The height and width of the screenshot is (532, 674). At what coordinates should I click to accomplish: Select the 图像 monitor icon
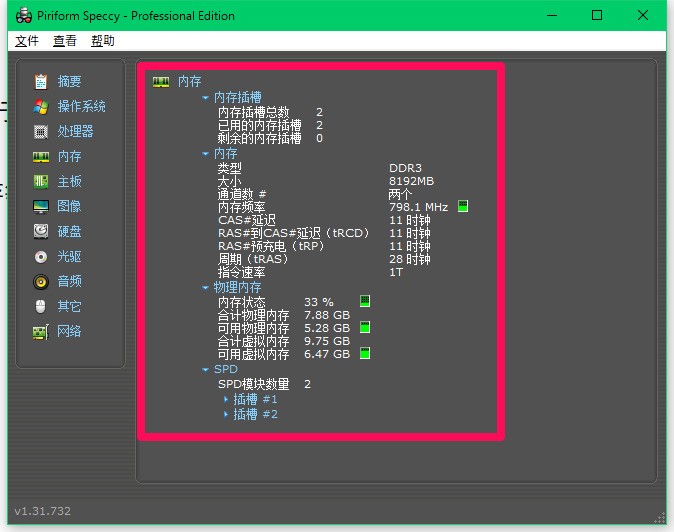pyautogui.click(x=41, y=206)
